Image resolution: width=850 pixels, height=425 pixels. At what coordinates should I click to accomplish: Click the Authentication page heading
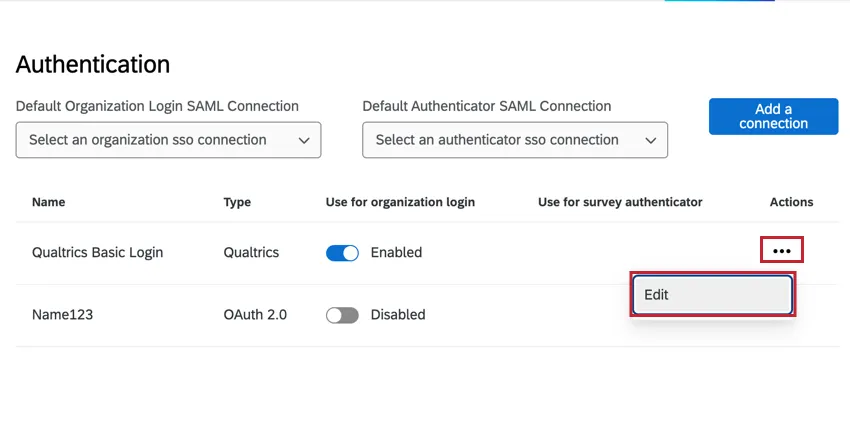tap(93, 65)
